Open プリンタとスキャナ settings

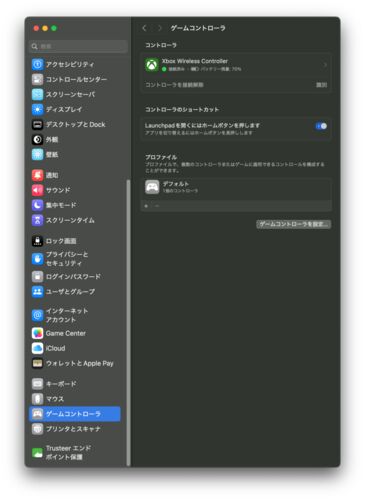click(66, 429)
